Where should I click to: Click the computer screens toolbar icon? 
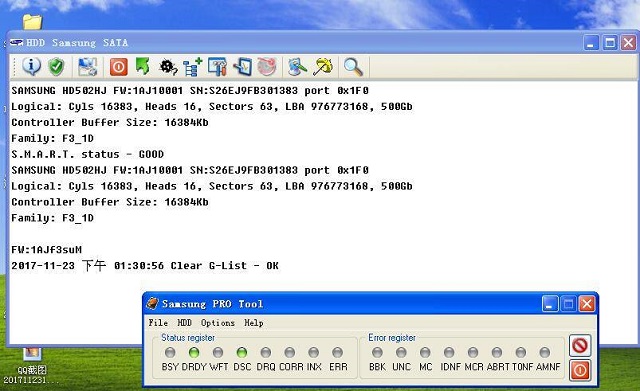click(87, 67)
